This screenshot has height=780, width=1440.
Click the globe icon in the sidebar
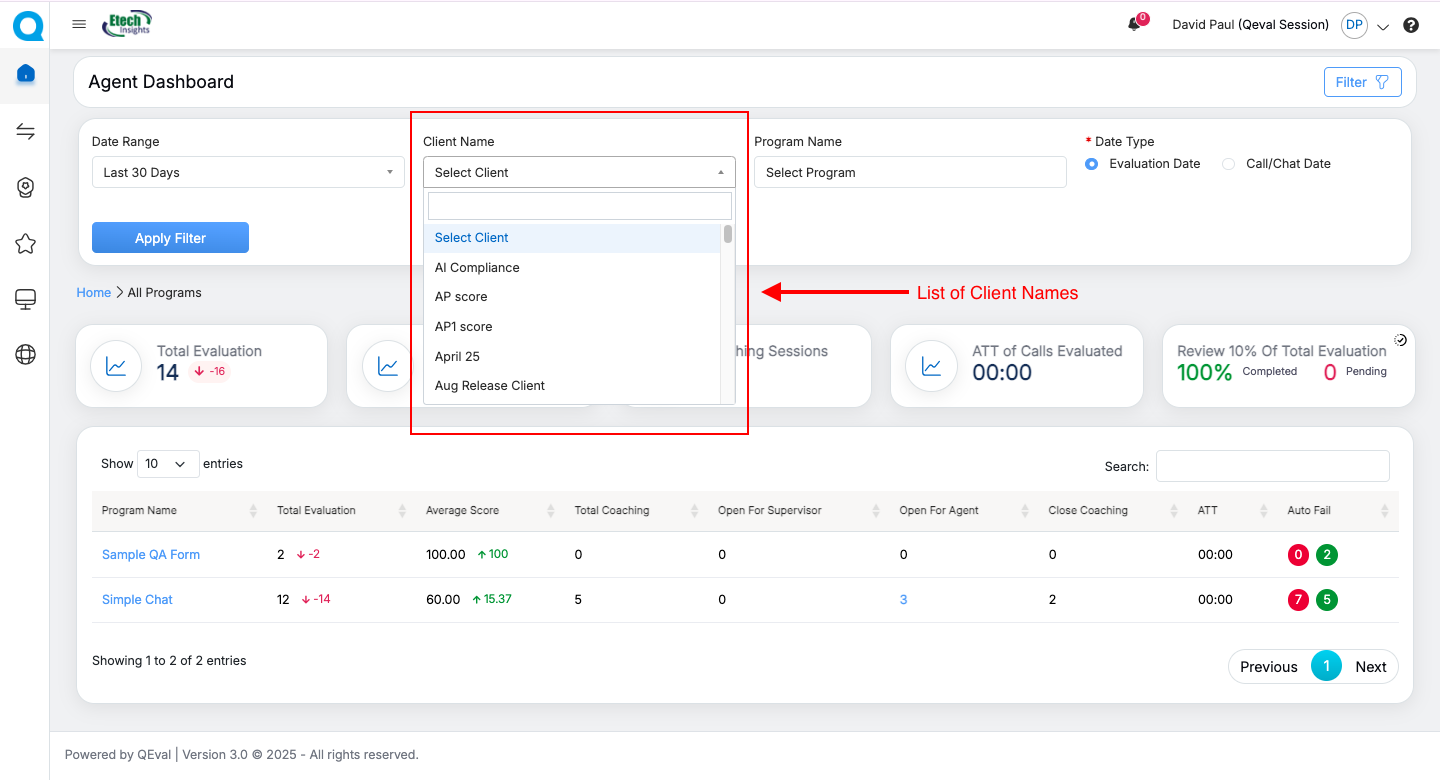tap(26, 355)
